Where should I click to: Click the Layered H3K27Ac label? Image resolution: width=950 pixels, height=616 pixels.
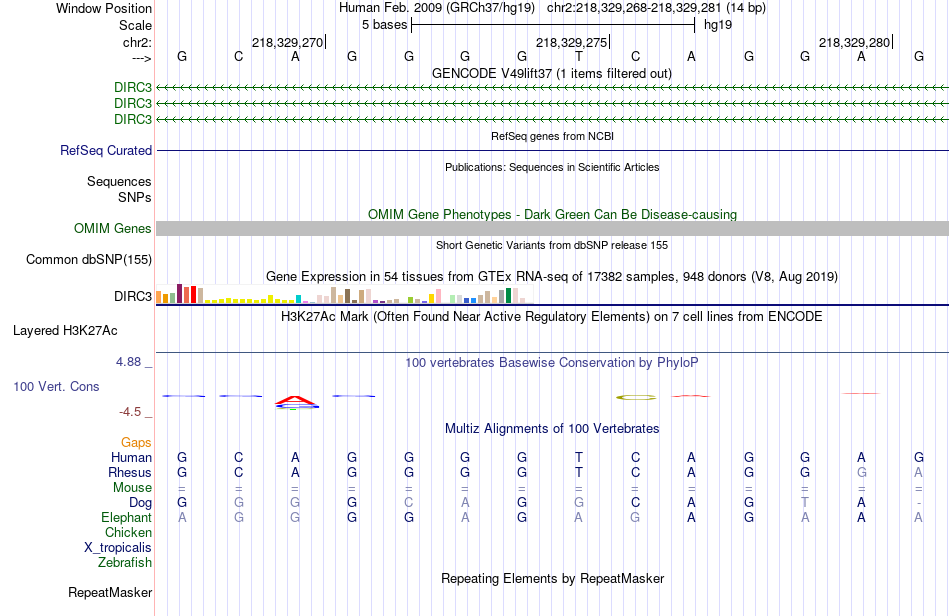(65, 330)
